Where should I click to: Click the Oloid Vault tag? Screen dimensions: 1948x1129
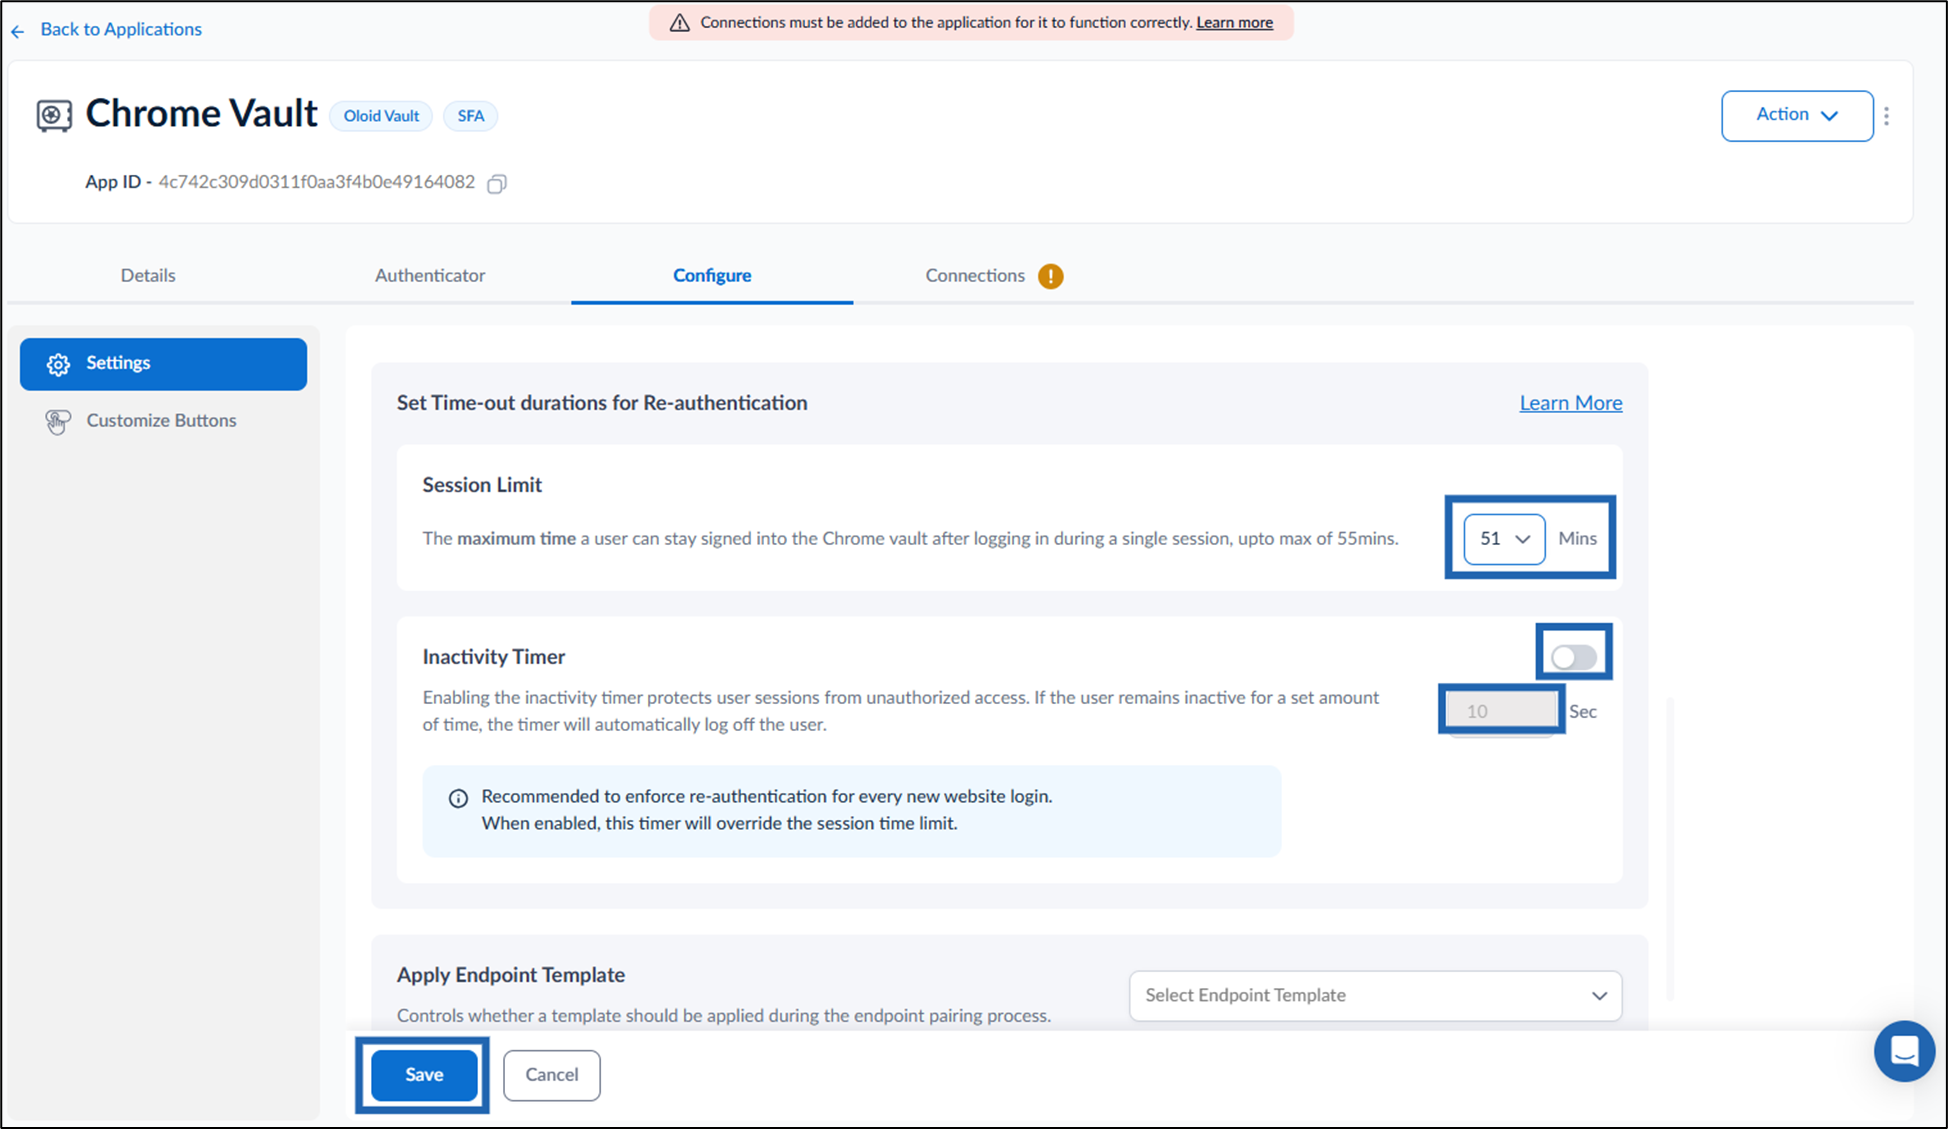pyautogui.click(x=381, y=116)
